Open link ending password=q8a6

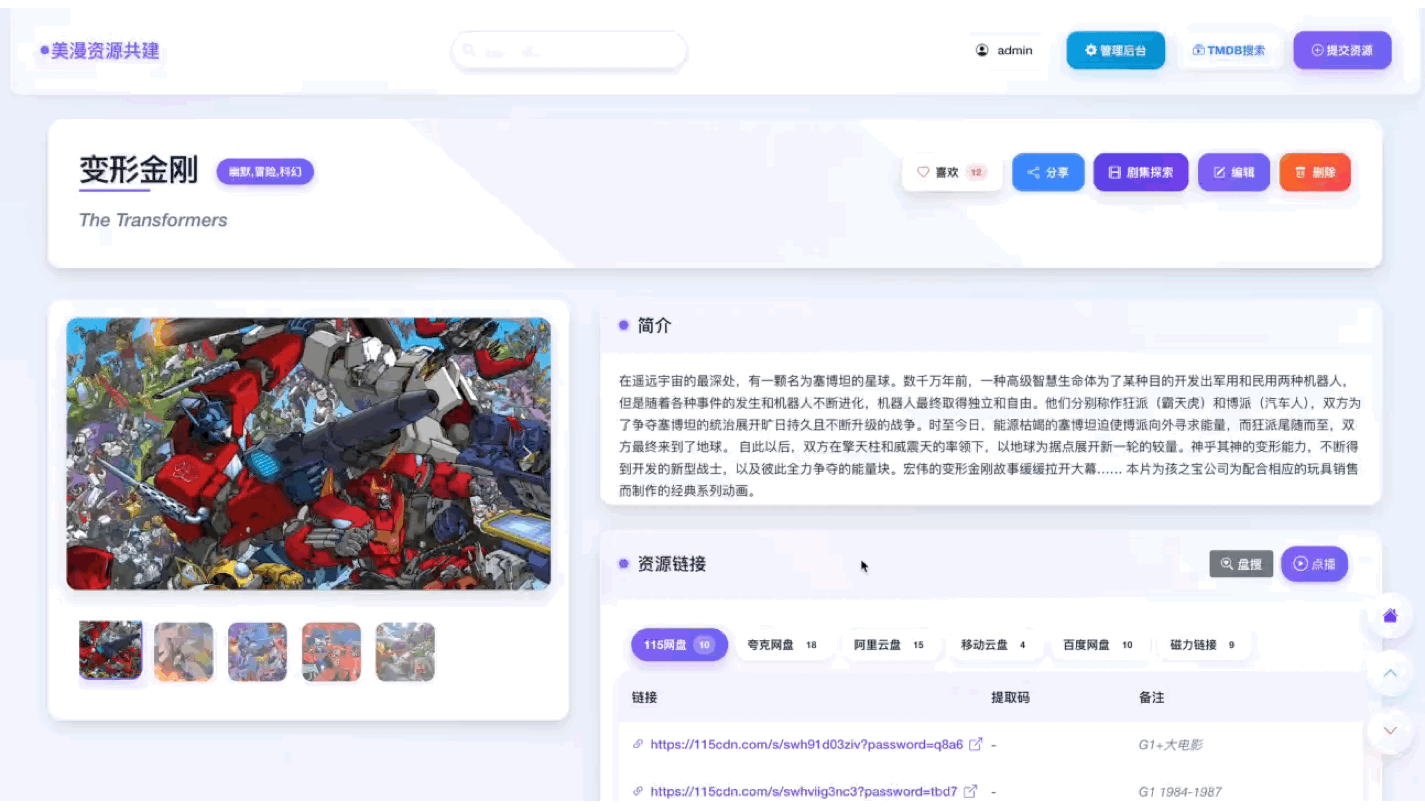(x=807, y=745)
